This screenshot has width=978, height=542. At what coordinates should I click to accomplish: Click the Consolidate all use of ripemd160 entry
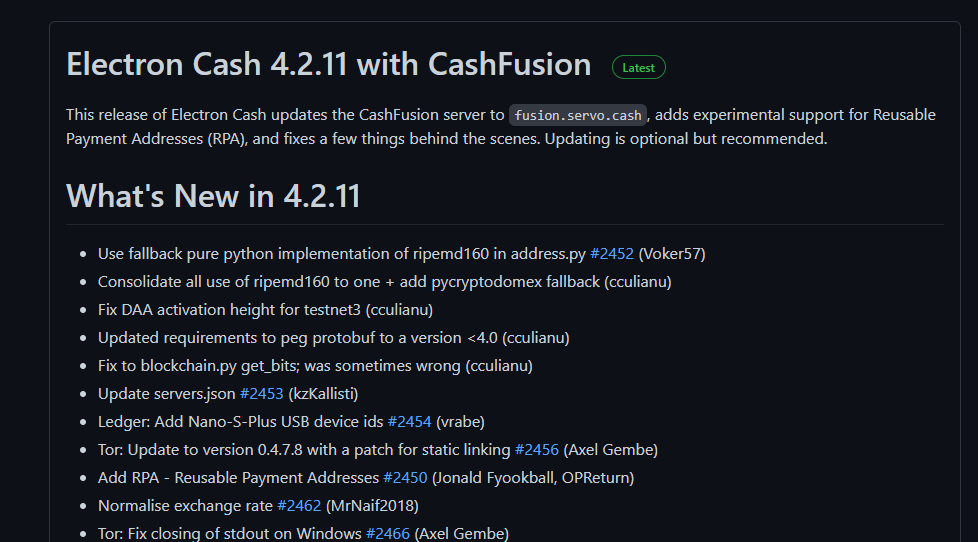point(384,282)
